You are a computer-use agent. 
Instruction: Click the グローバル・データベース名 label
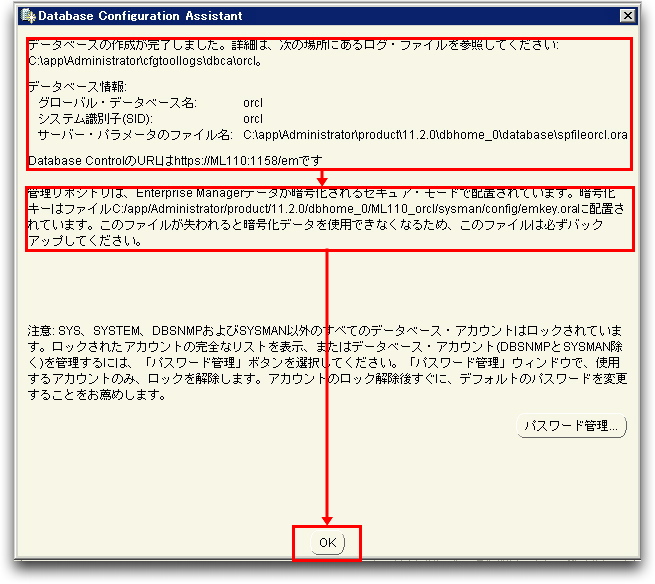pos(118,103)
